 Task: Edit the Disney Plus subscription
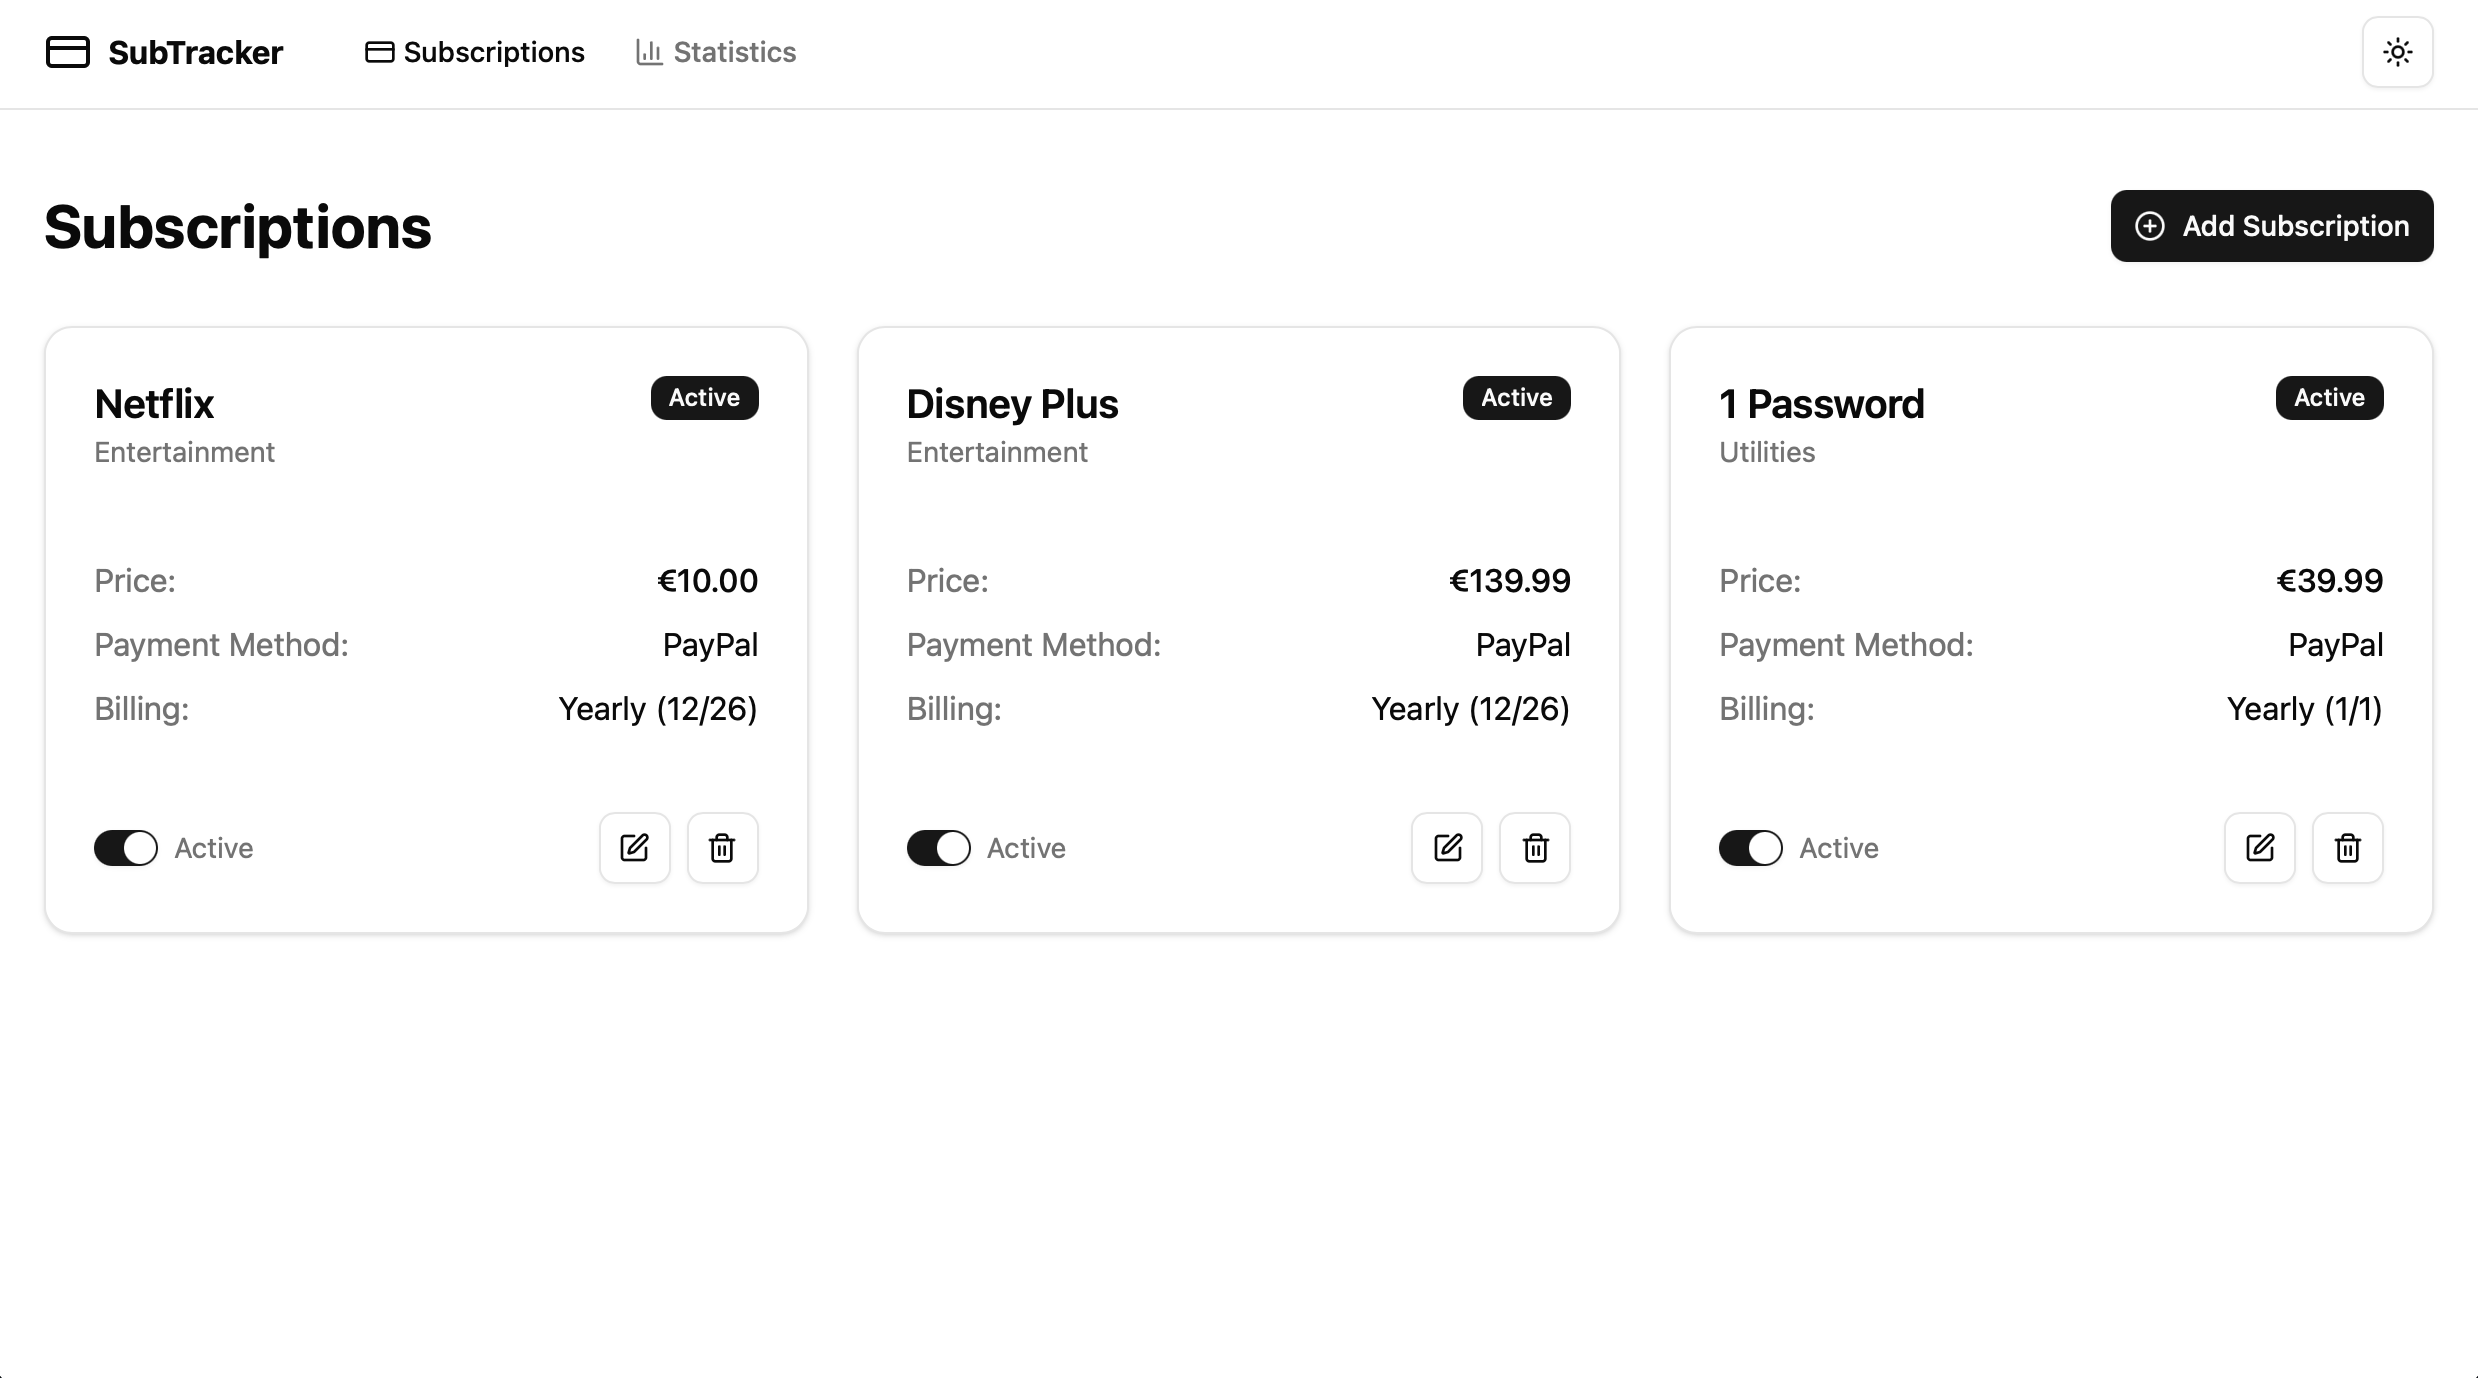point(1447,848)
